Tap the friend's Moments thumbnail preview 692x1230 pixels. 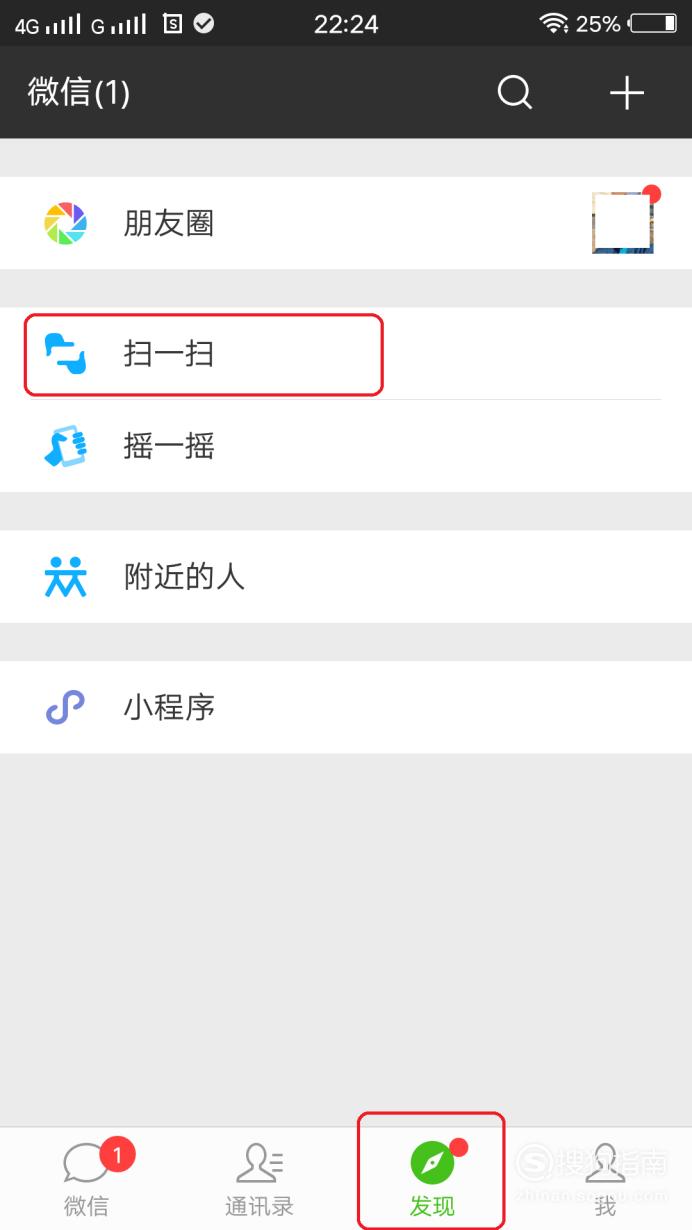pyautogui.click(x=623, y=223)
